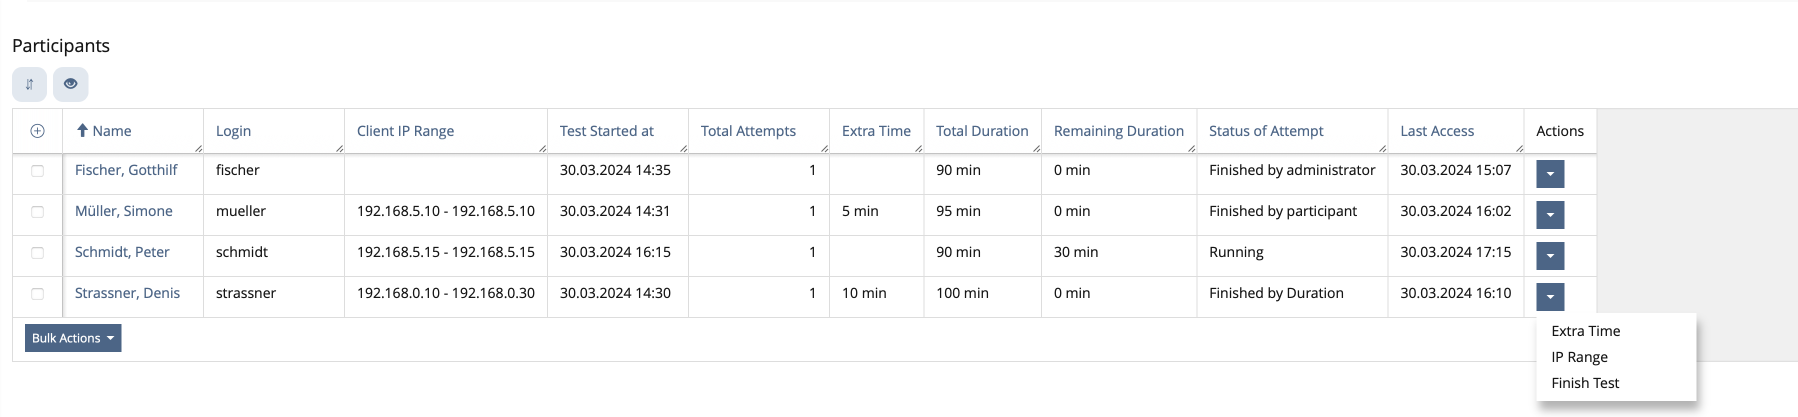Tick the checkbox for Schmidt, Peter

click(37, 253)
